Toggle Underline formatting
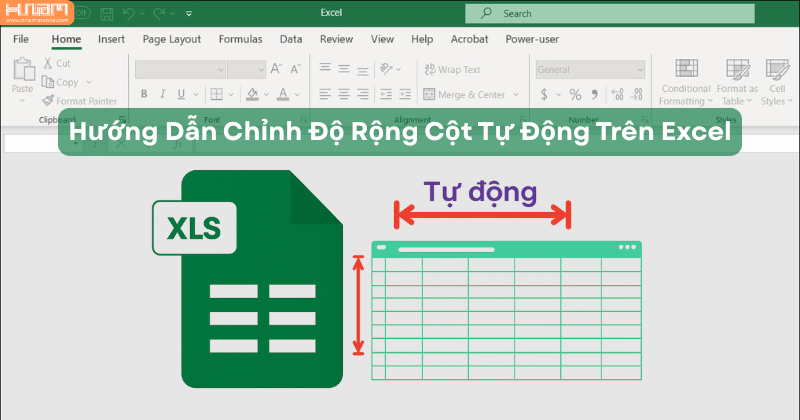800x420 pixels. (181, 94)
